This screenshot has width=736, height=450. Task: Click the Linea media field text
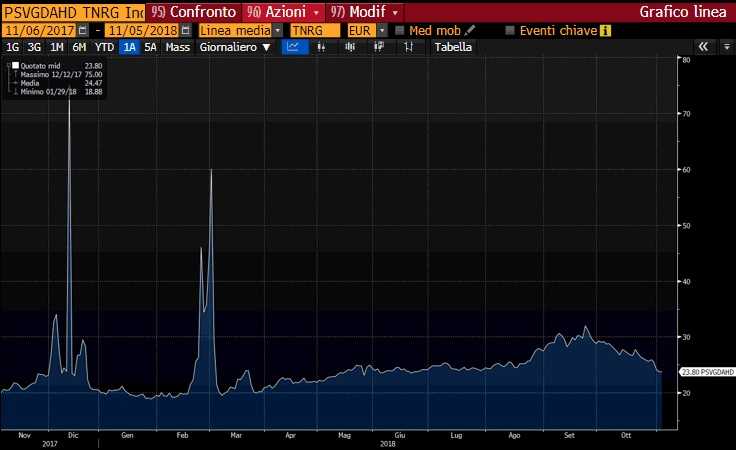235,31
